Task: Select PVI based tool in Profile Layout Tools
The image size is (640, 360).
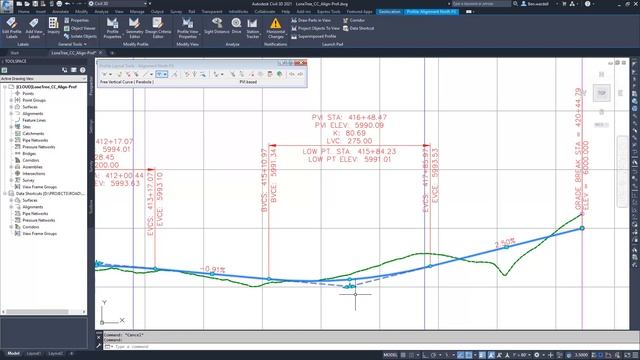Action: 248,82
